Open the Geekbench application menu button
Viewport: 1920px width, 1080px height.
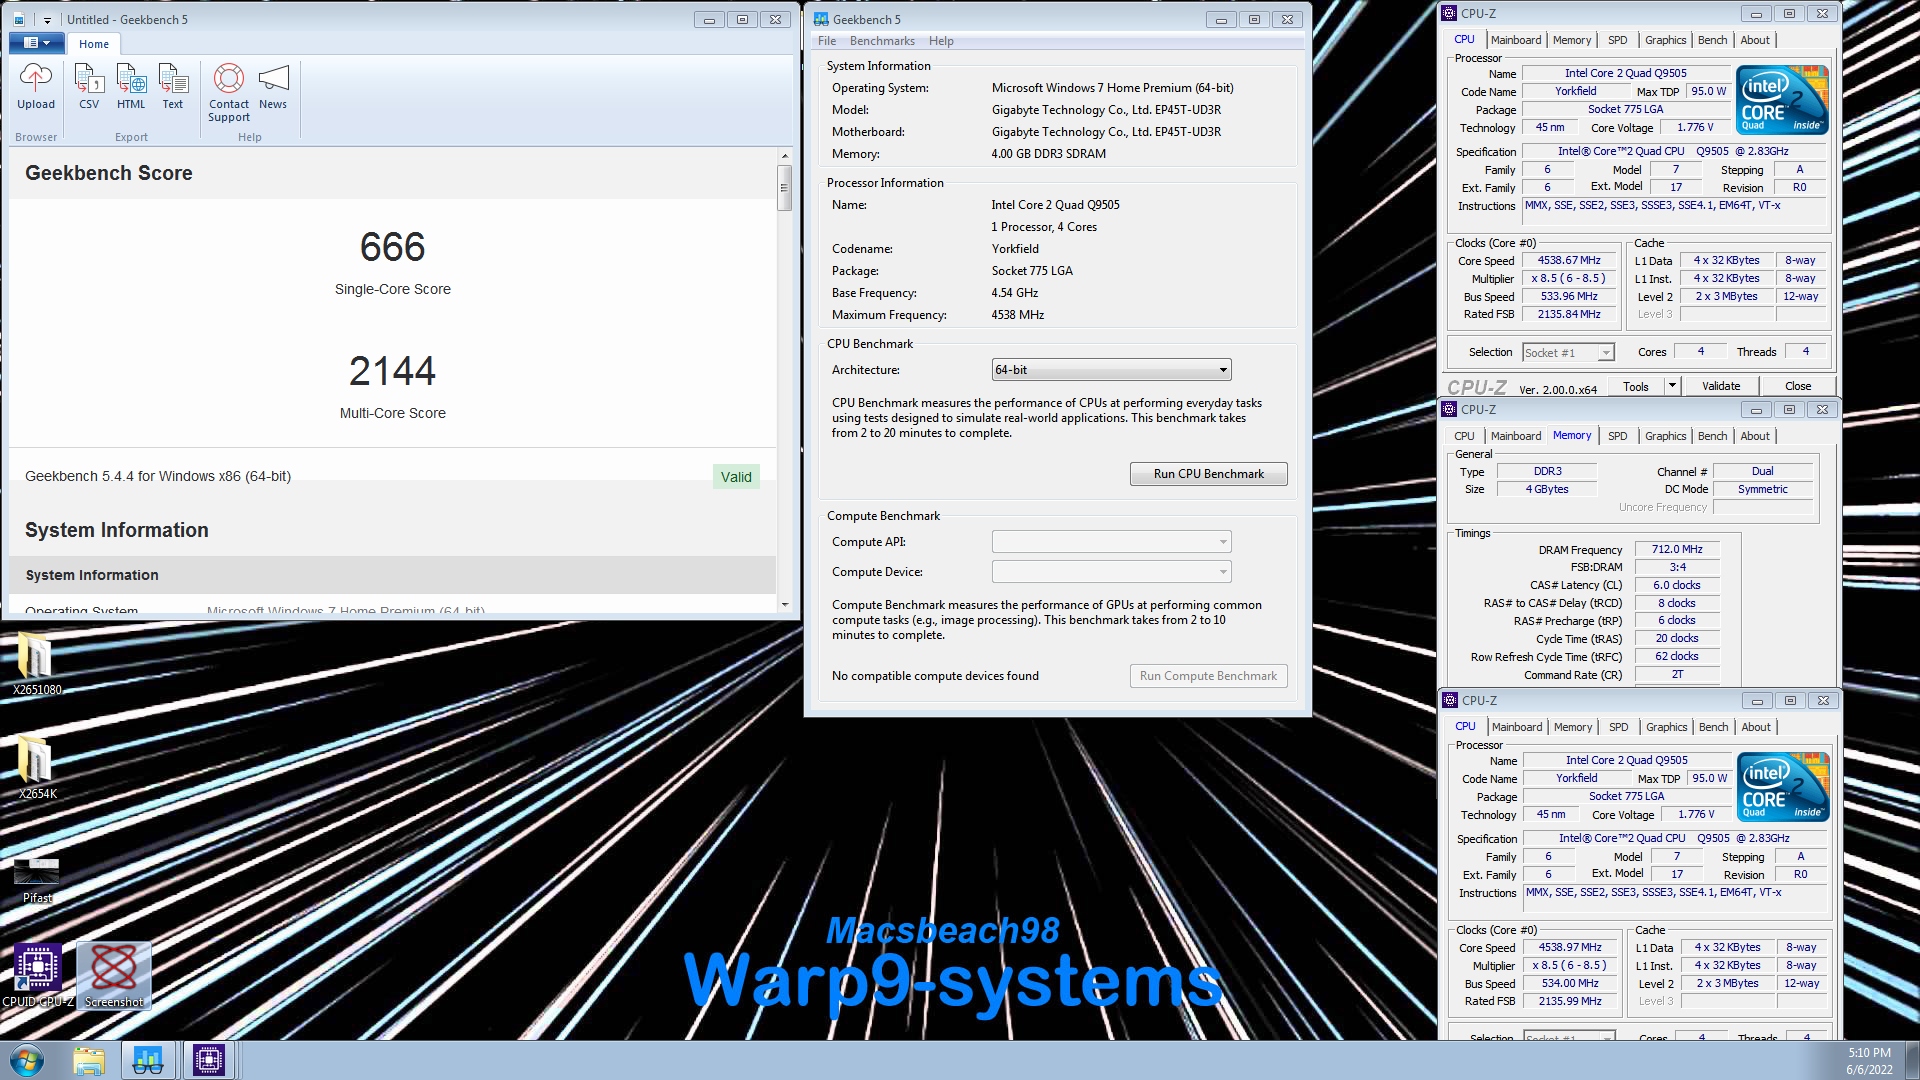(x=36, y=43)
